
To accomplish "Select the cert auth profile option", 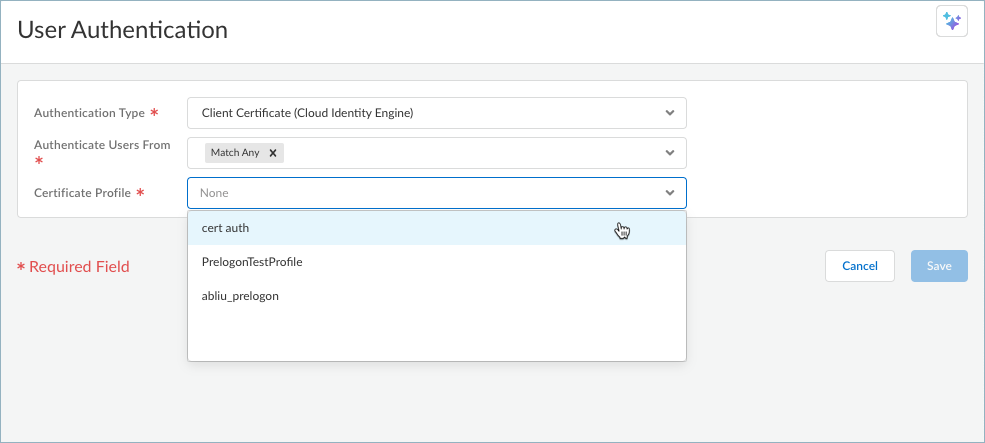I will [x=226, y=228].
